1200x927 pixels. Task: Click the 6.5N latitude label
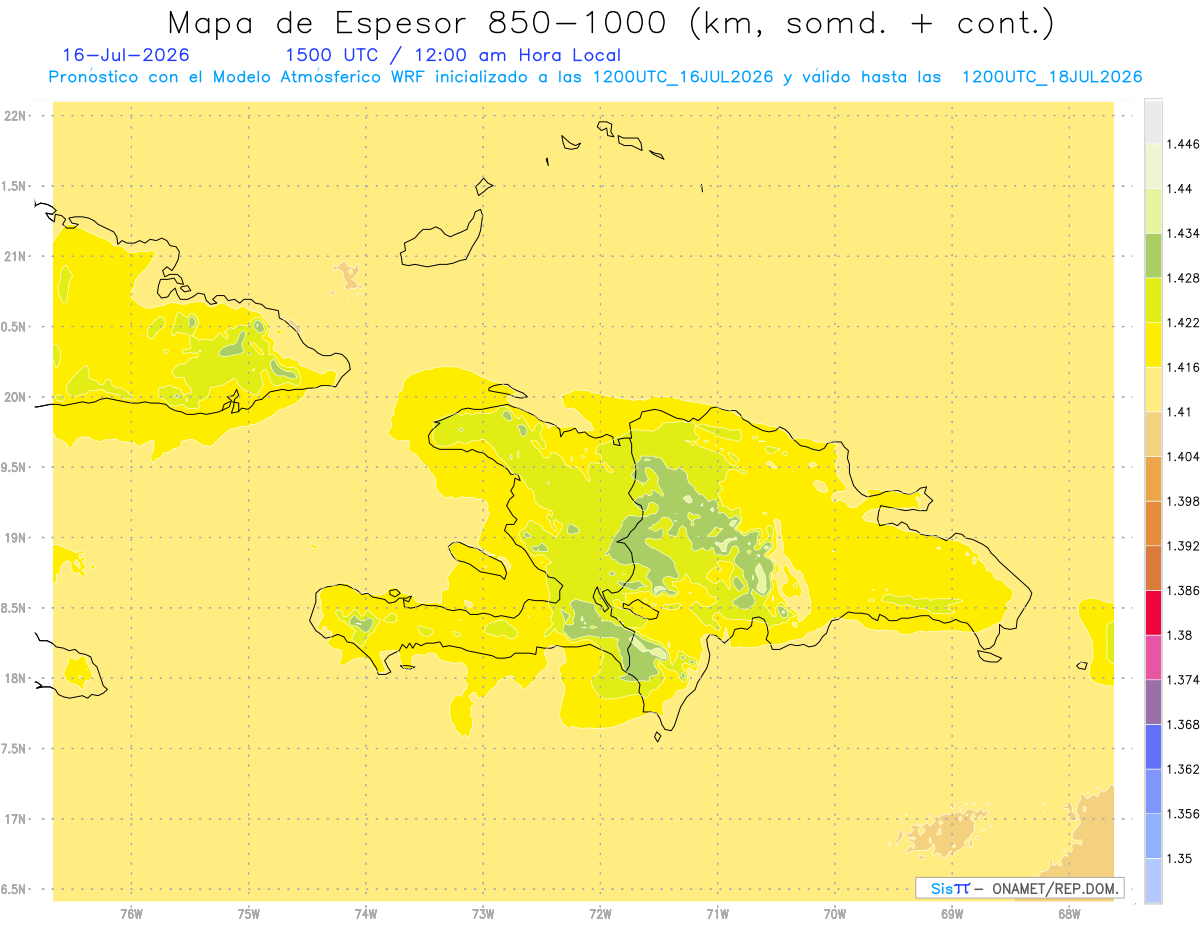(x=14, y=890)
